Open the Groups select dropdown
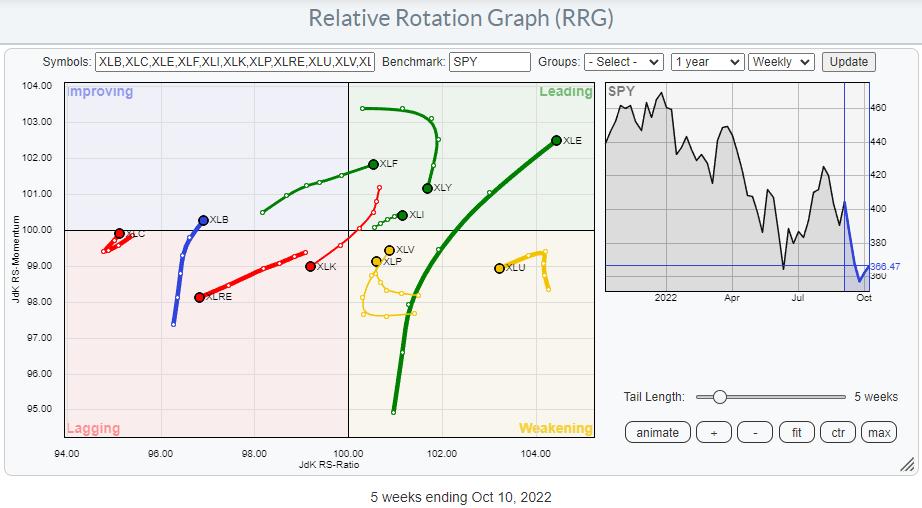Screen dimensions: 922x508 coord(624,62)
